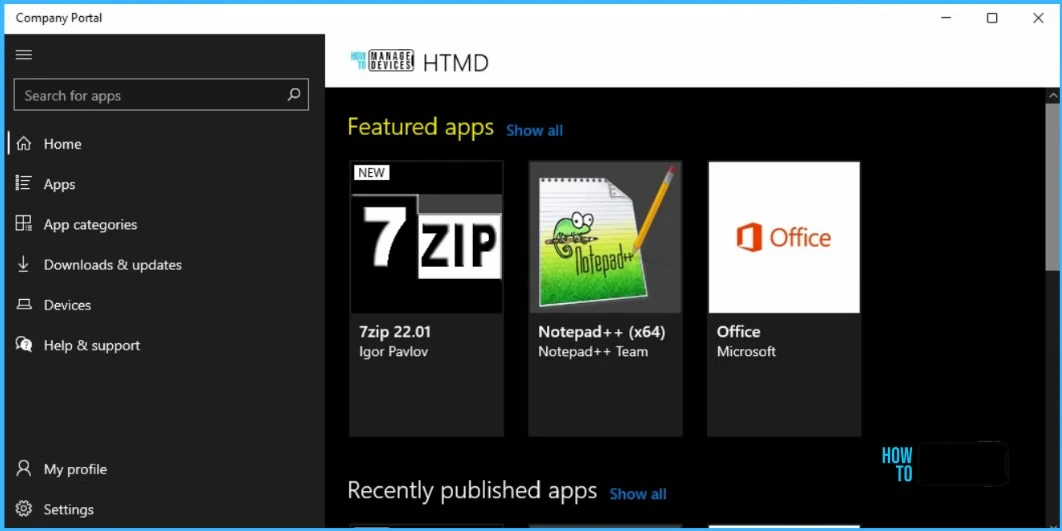Open the Devices page
1062x531 pixels.
163,305
